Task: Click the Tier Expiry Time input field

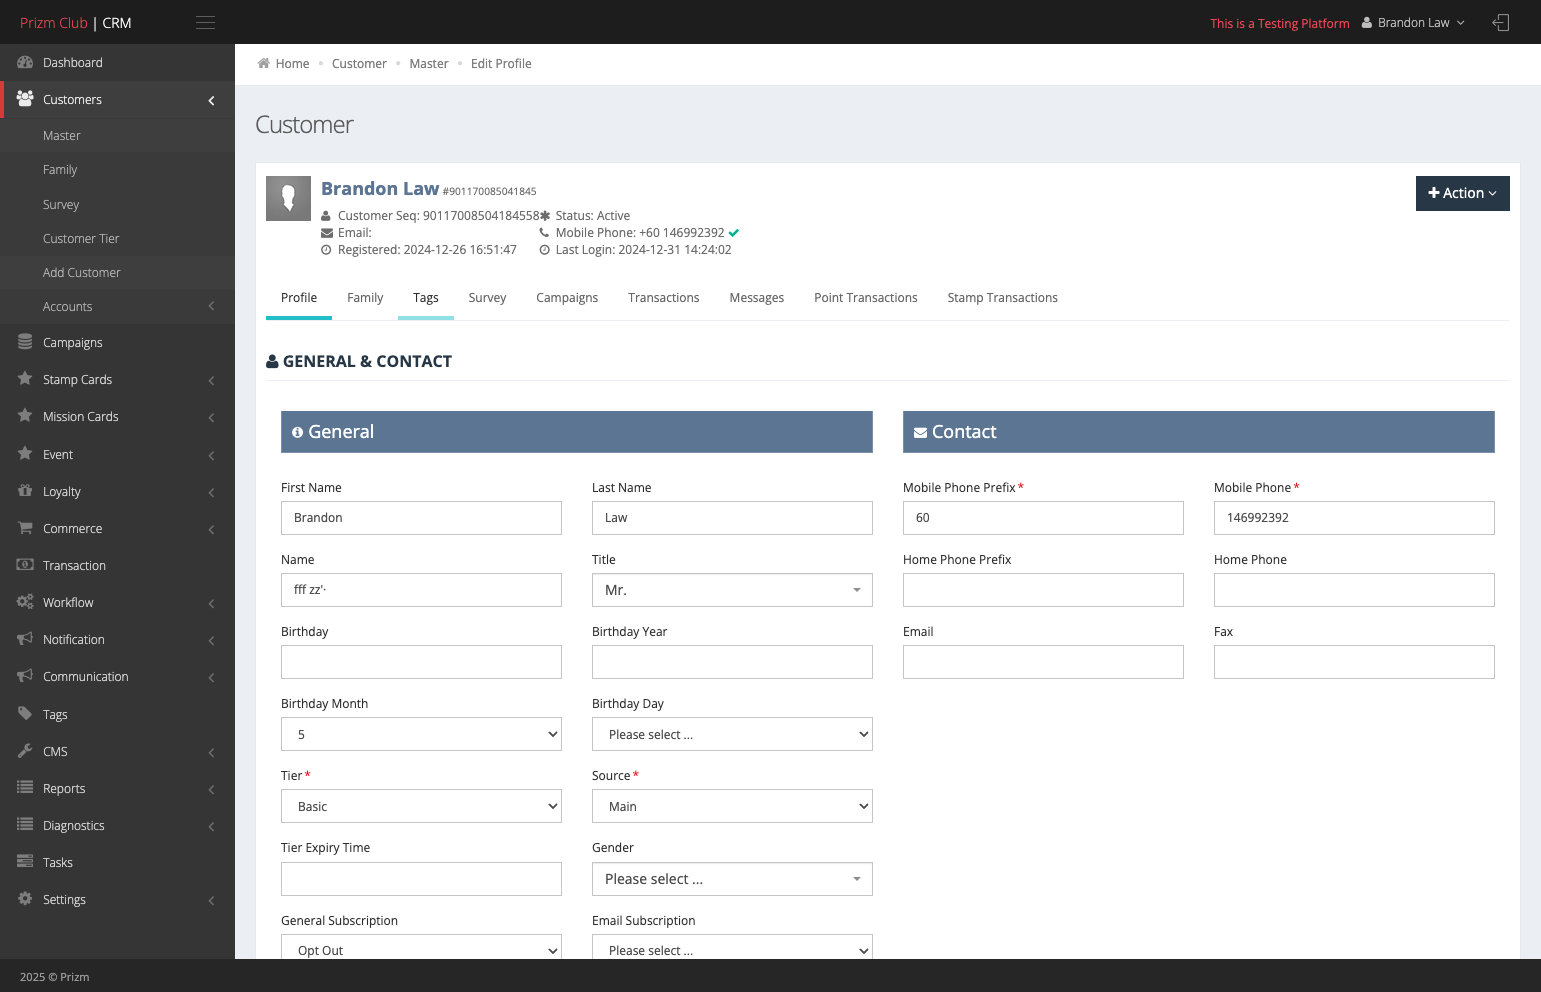Action: click(421, 879)
